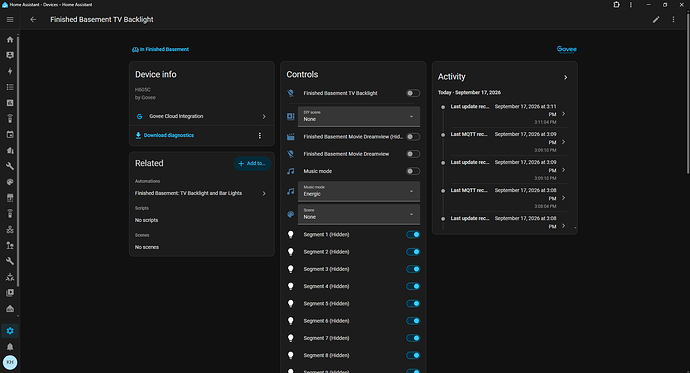Screen dimensions: 690x373
Task: Switch off Segment 7
Action: point(413,338)
